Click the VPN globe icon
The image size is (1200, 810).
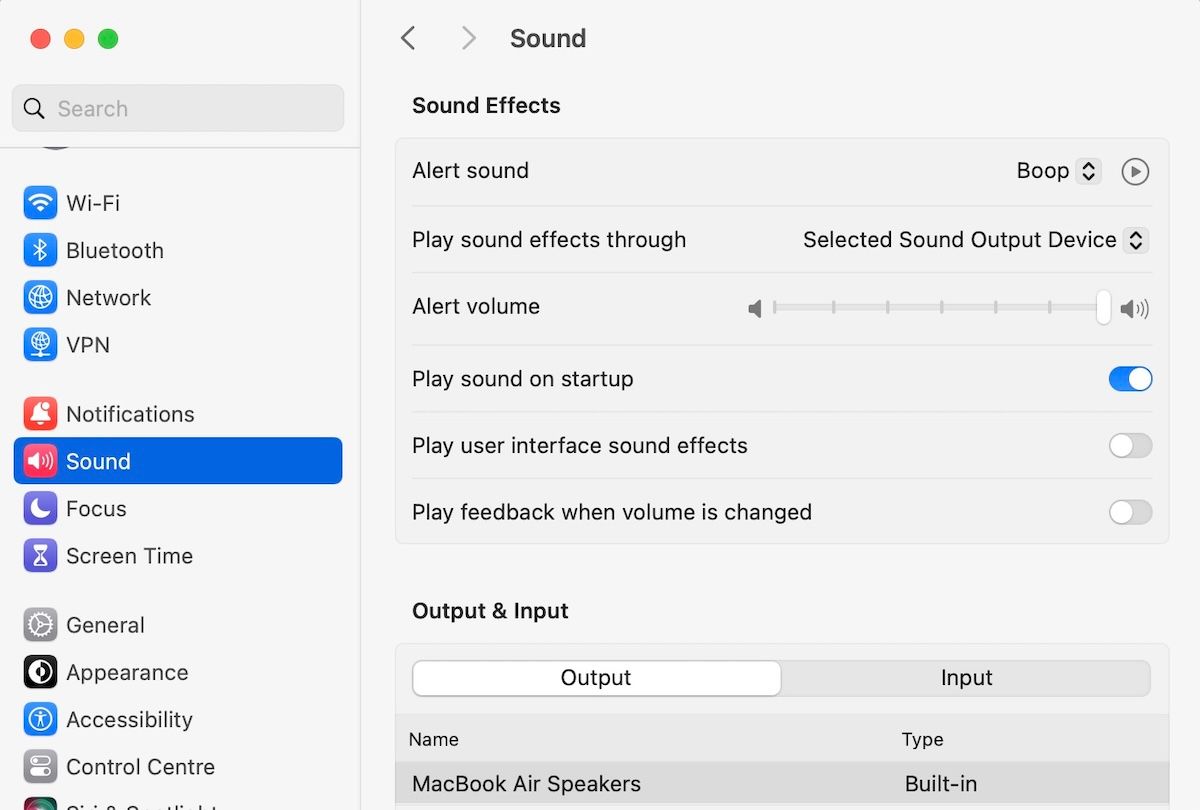click(40, 344)
